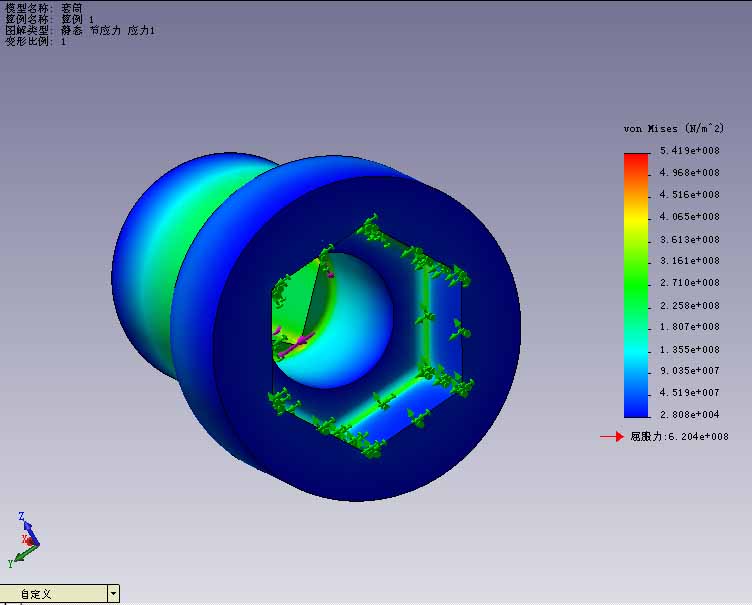The image size is (752, 605).
Task: Click the plot type line 静态 节应力 应力1
Action: click(80, 30)
